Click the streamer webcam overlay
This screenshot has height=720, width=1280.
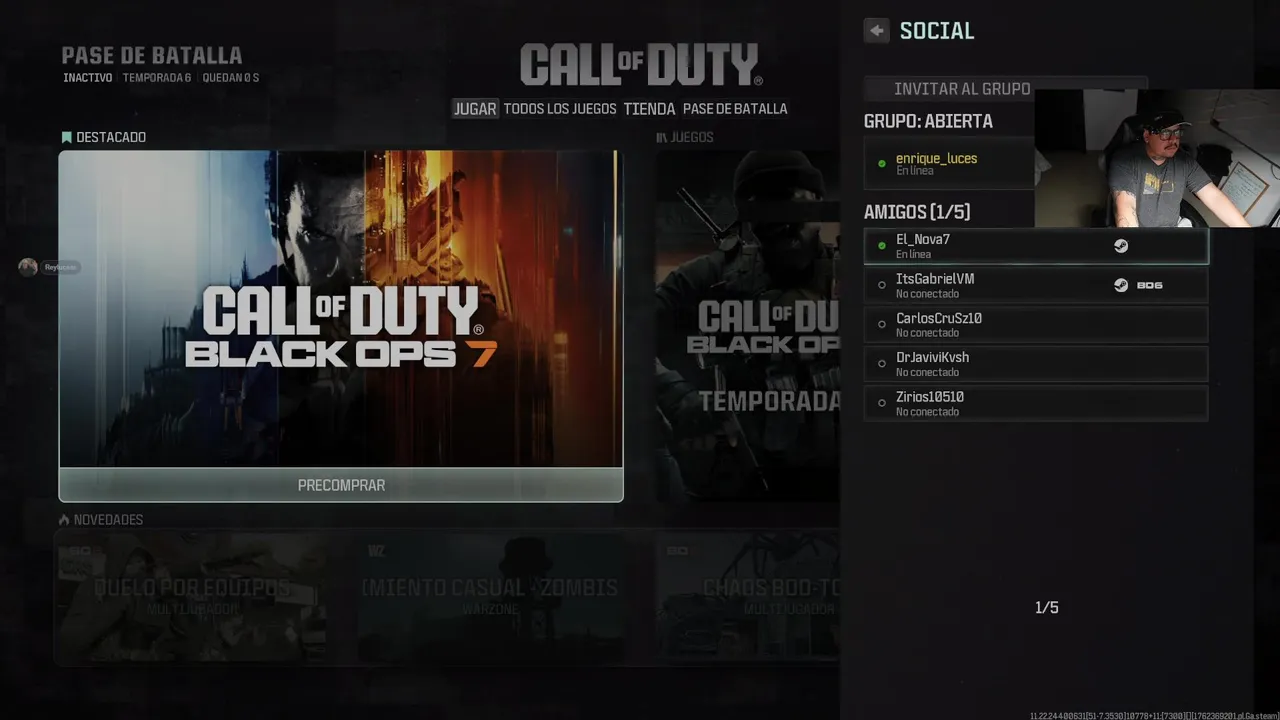tap(1157, 158)
